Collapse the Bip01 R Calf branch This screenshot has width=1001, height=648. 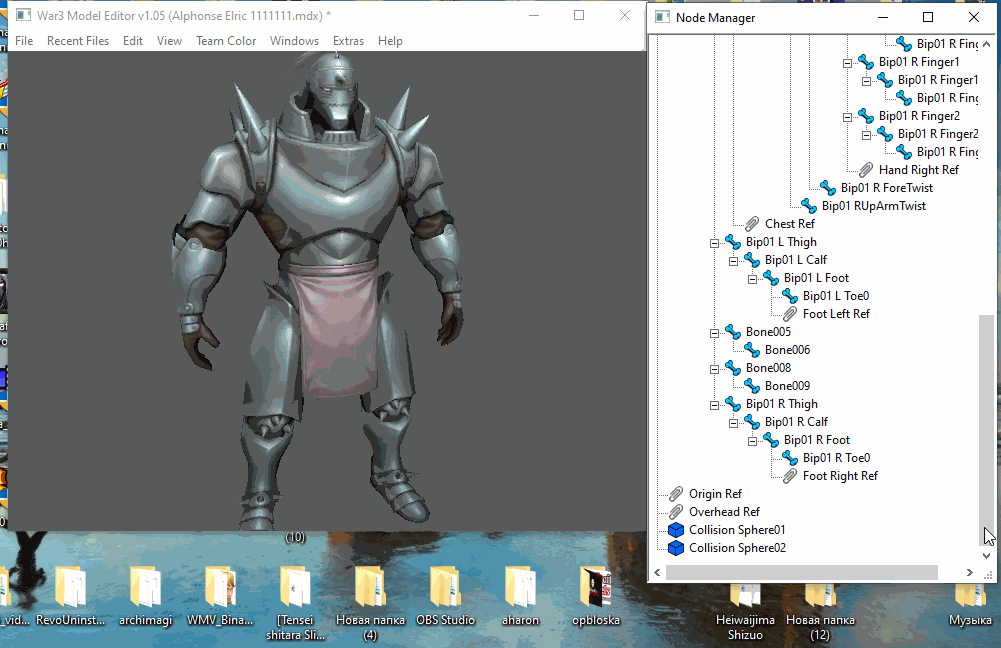coord(733,422)
